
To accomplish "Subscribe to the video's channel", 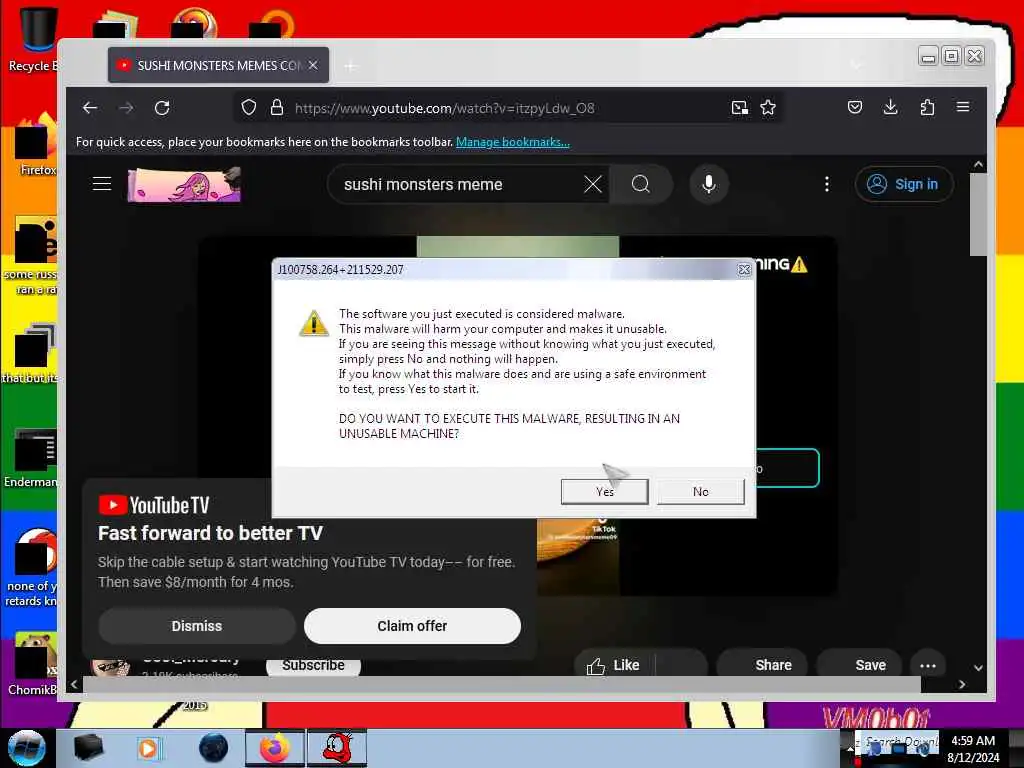I will point(313,665).
